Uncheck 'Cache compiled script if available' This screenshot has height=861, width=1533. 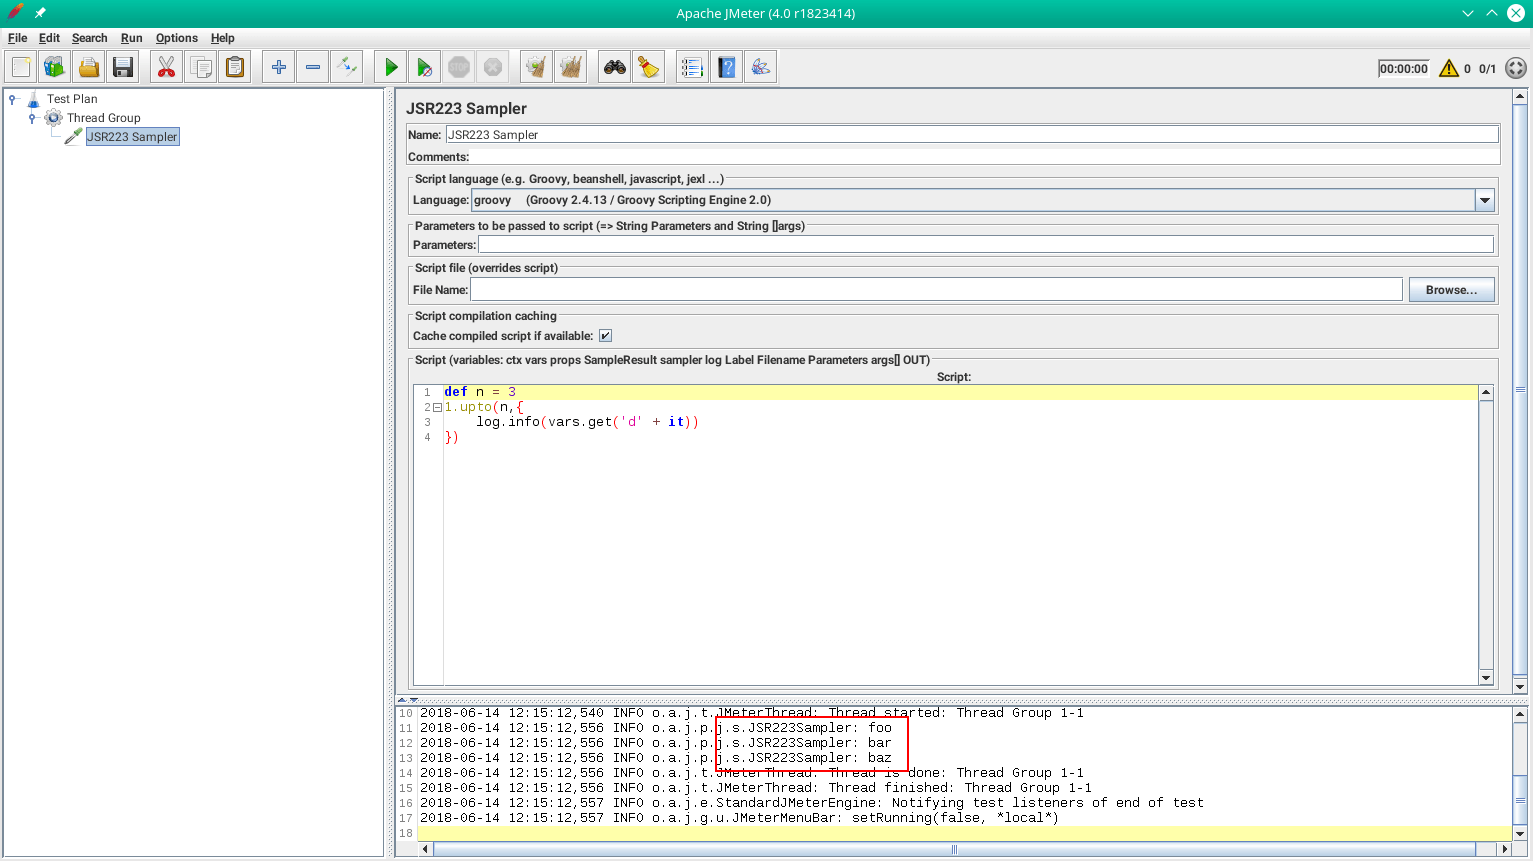[x=605, y=335]
